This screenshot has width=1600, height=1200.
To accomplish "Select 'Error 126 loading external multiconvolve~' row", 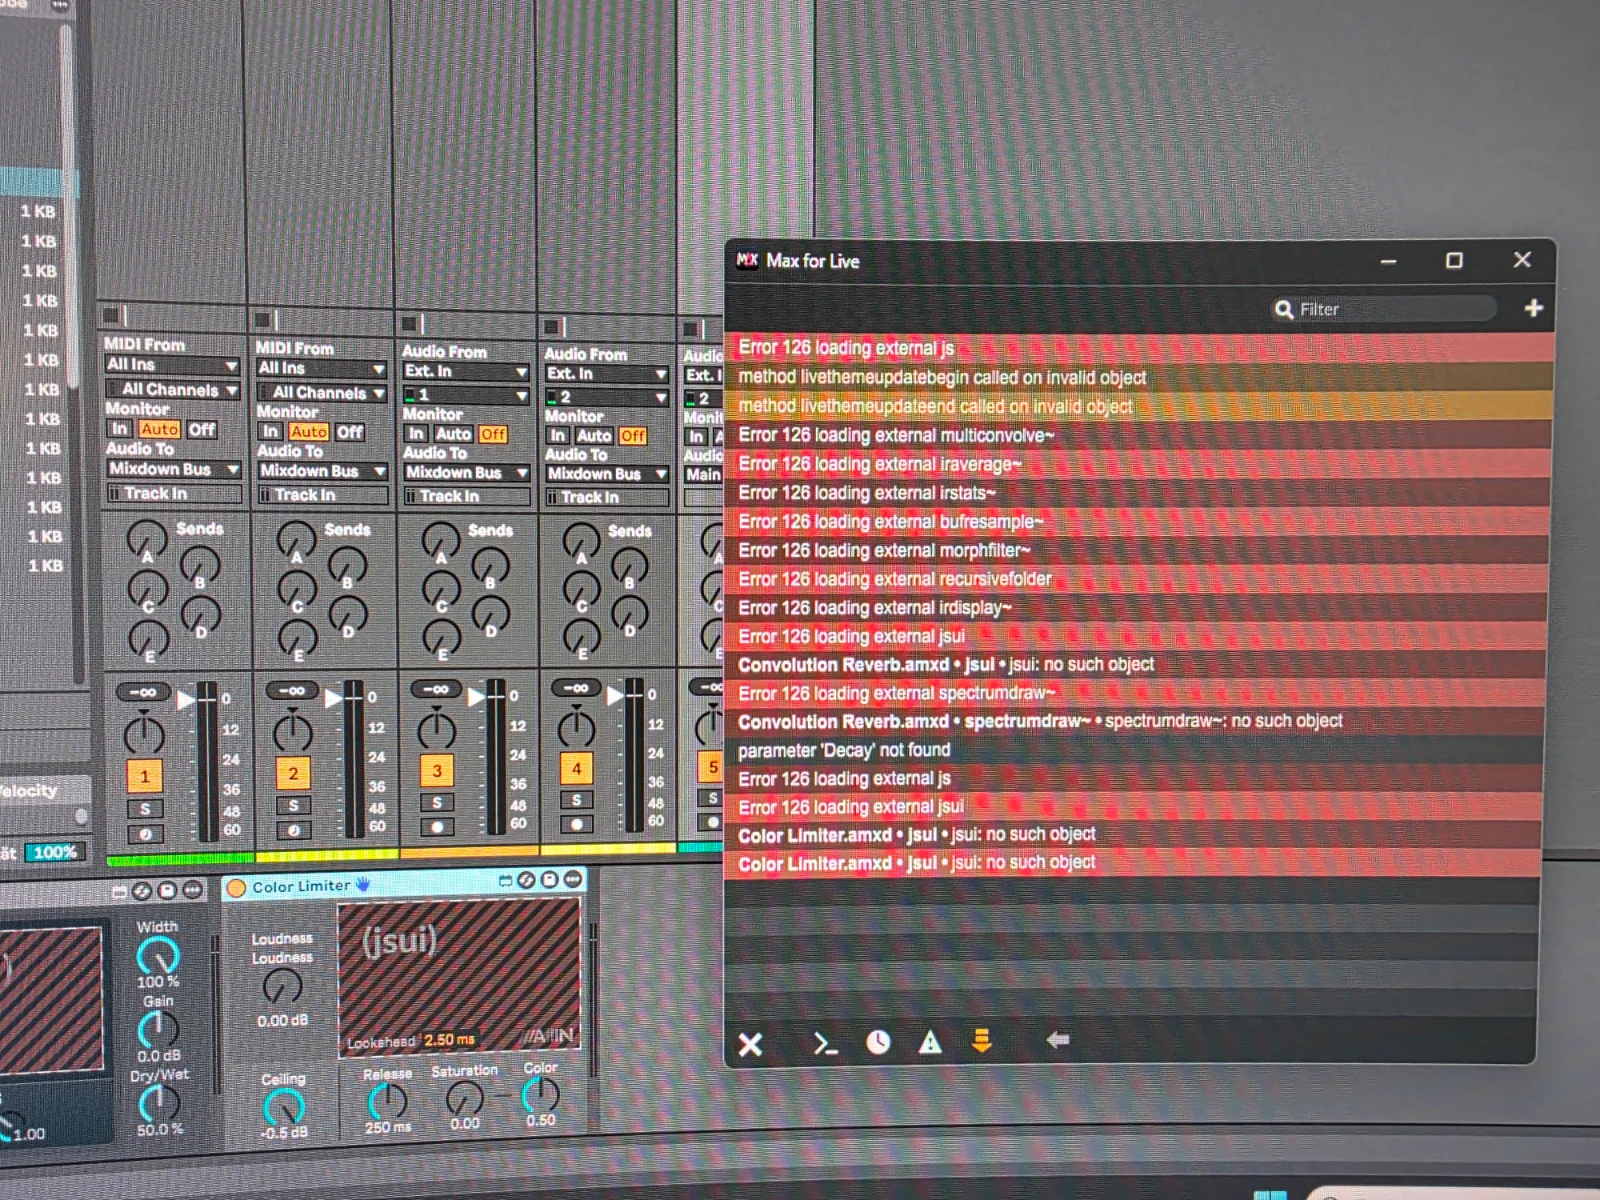I will pos(1139,435).
